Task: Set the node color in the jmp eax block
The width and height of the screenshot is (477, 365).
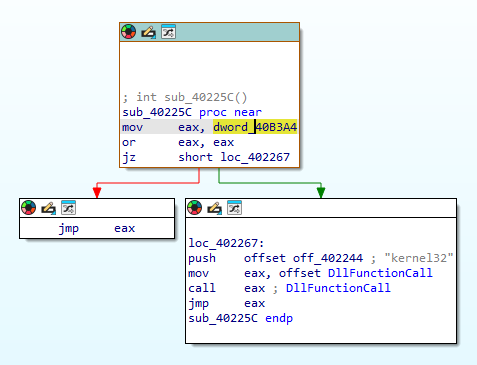Action: tap(28, 208)
